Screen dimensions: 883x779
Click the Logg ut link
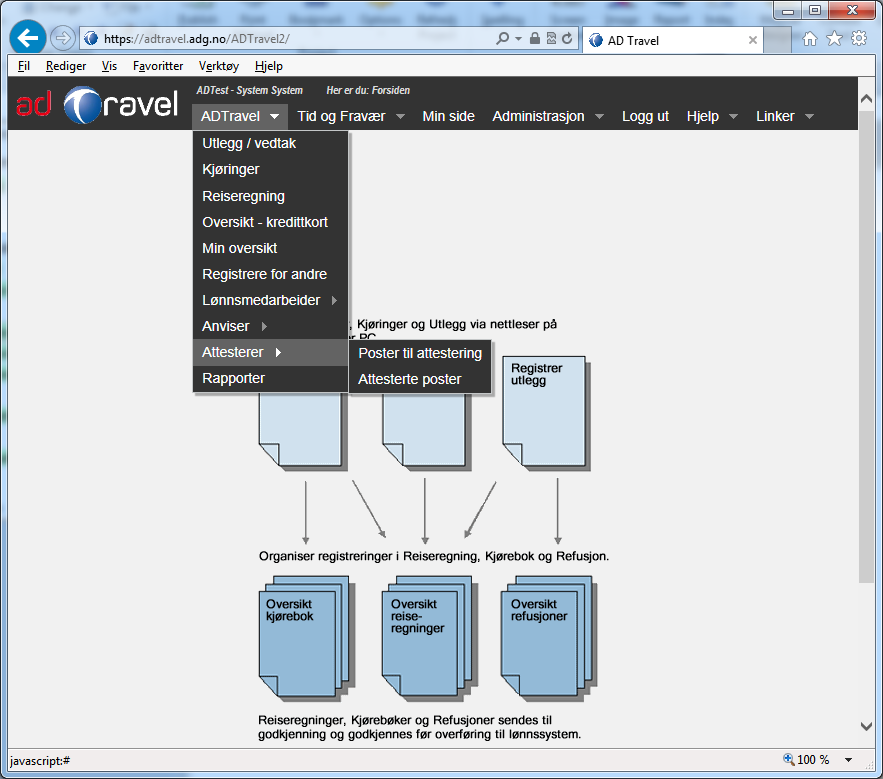[645, 116]
